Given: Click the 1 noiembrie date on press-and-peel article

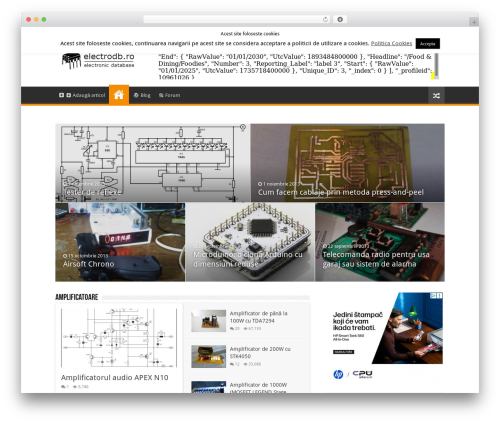Looking at the screenshot, I should [x=279, y=184].
